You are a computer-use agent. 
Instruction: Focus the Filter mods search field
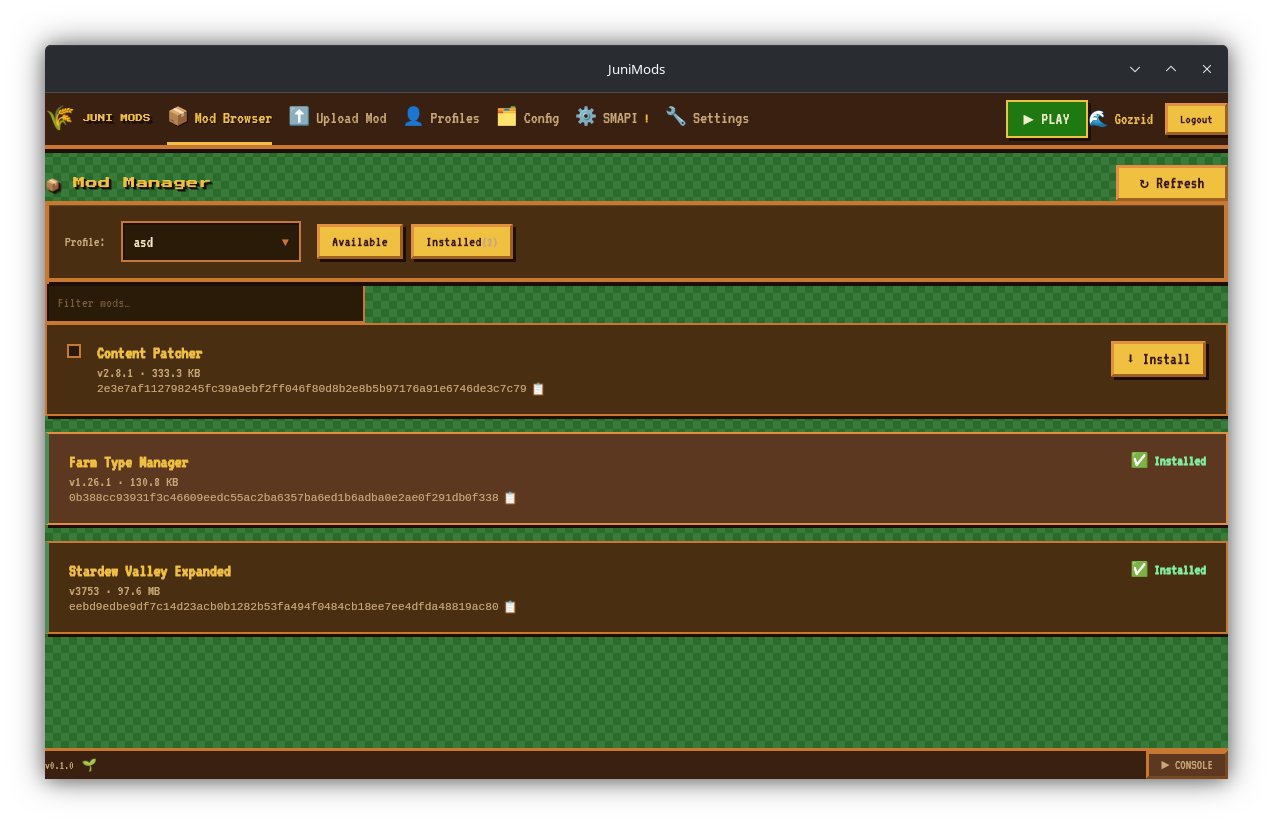[205, 304]
